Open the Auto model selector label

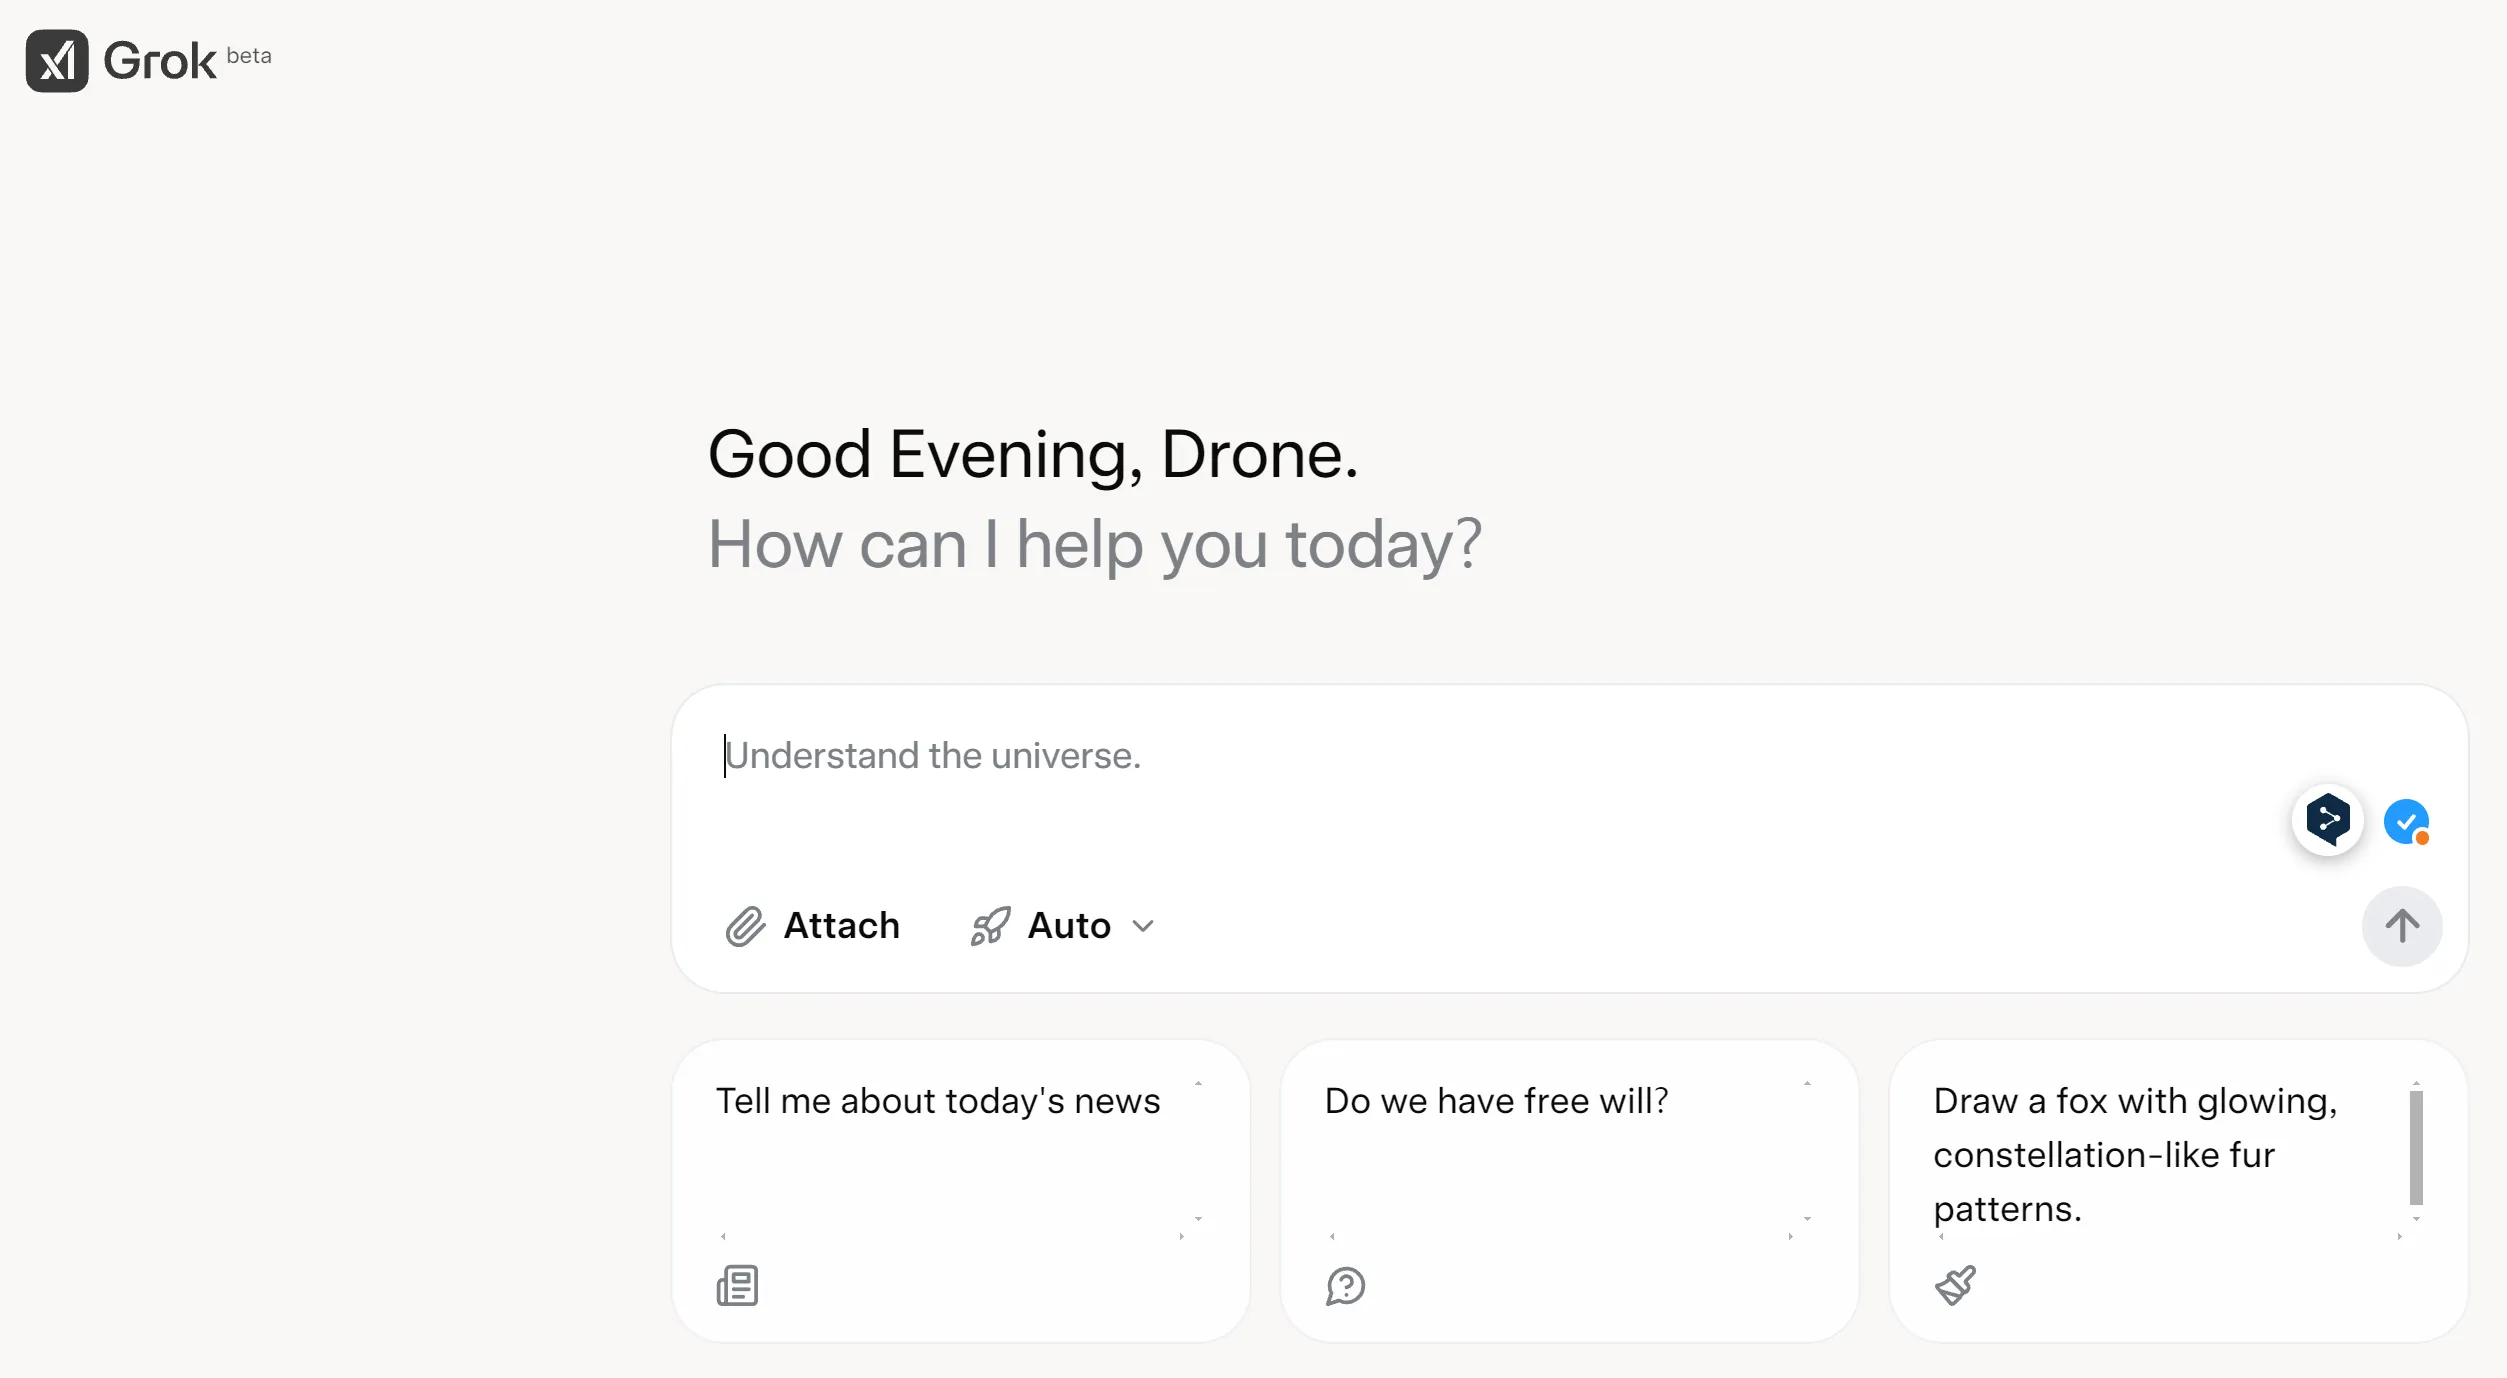pyautogui.click(x=1069, y=926)
